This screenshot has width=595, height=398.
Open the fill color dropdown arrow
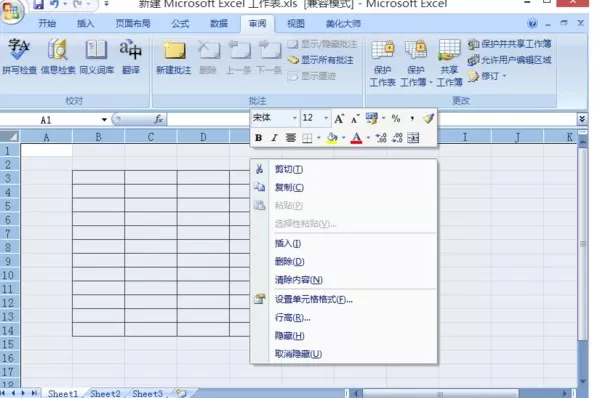(x=343, y=138)
